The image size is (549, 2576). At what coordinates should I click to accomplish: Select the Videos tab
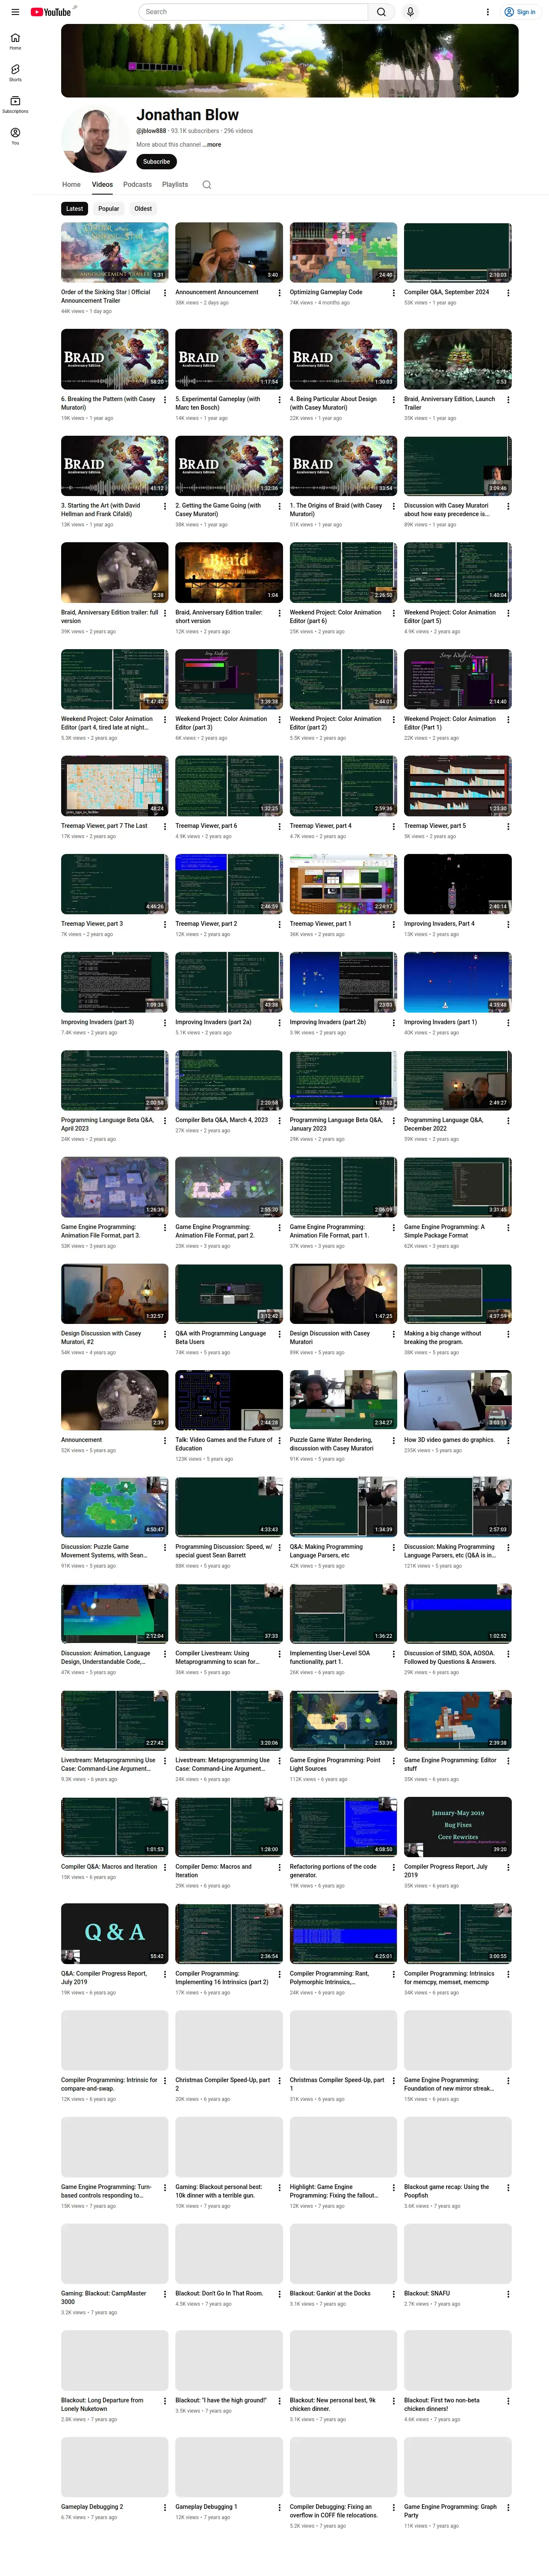[x=102, y=185]
